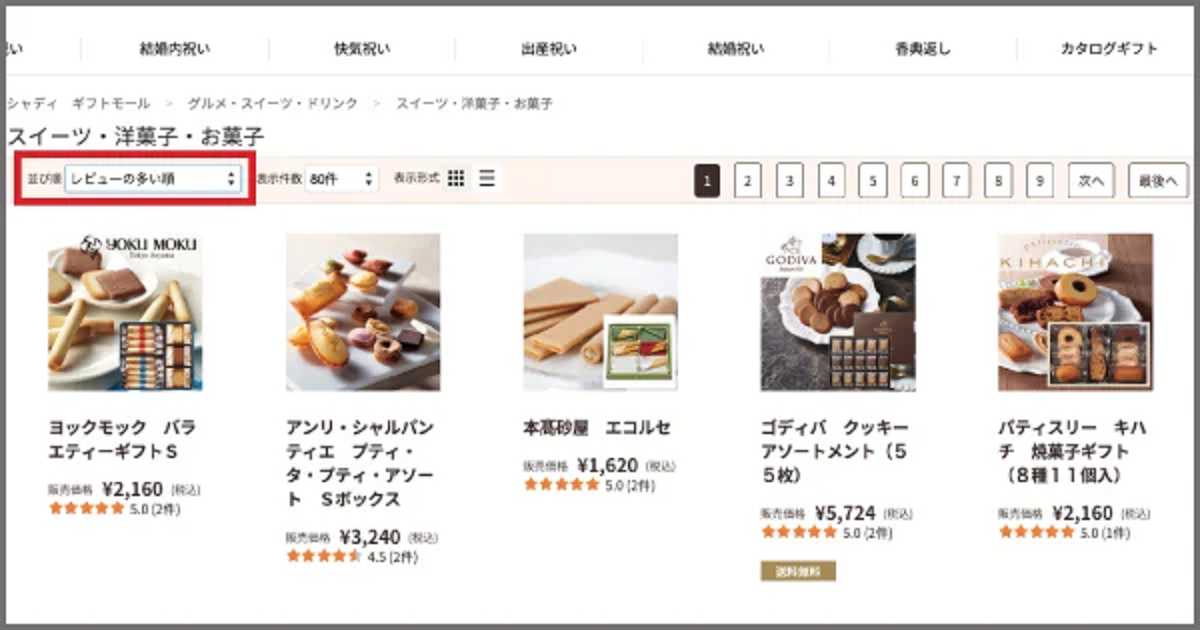The image size is (1200, 630).
Task: Open the Godiva cookie assortment thumbnail
Action: point(838,312)
